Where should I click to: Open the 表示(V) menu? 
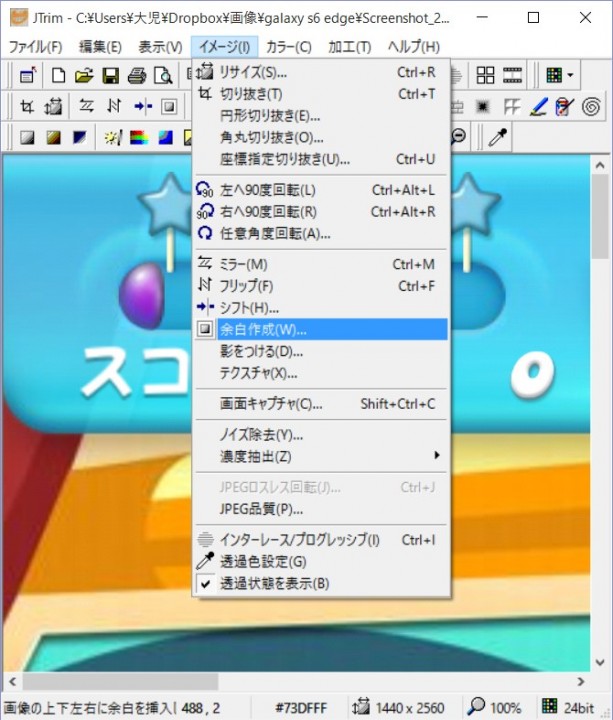(160, 47)
